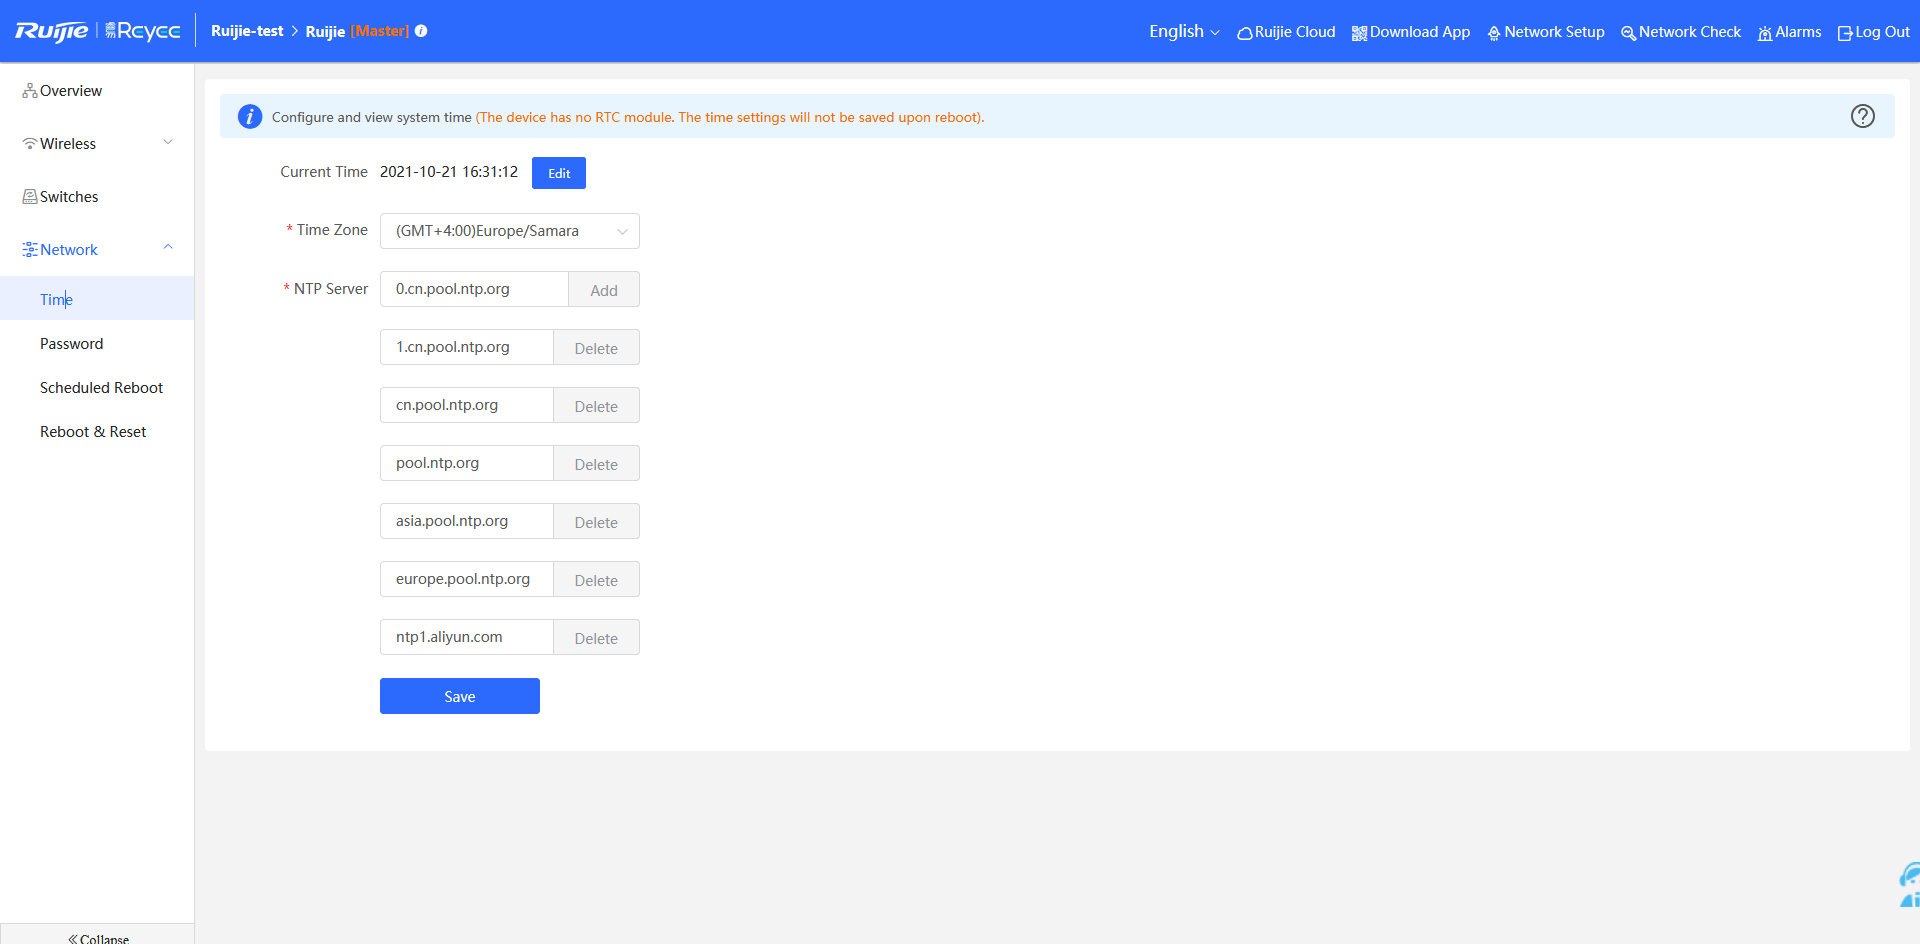1920x944 pixels.
Task: Open the Time Zone dropdown
Action: tap(510, 231)
